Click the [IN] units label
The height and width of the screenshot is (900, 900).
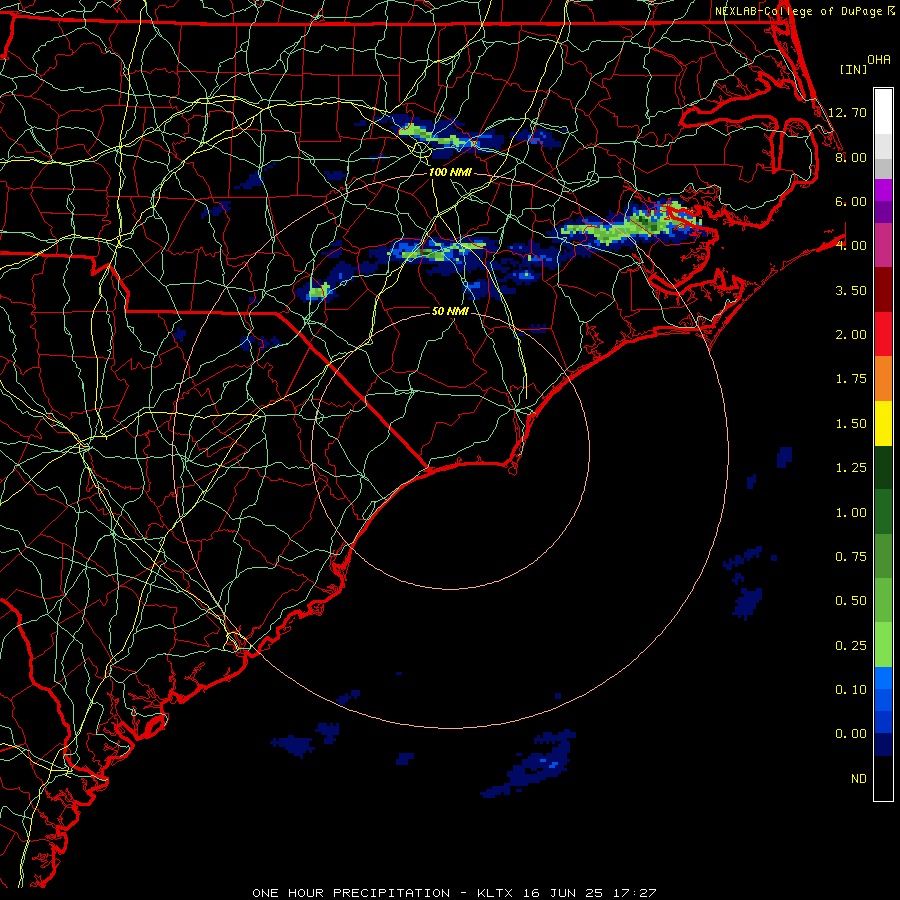pos(853,69)
